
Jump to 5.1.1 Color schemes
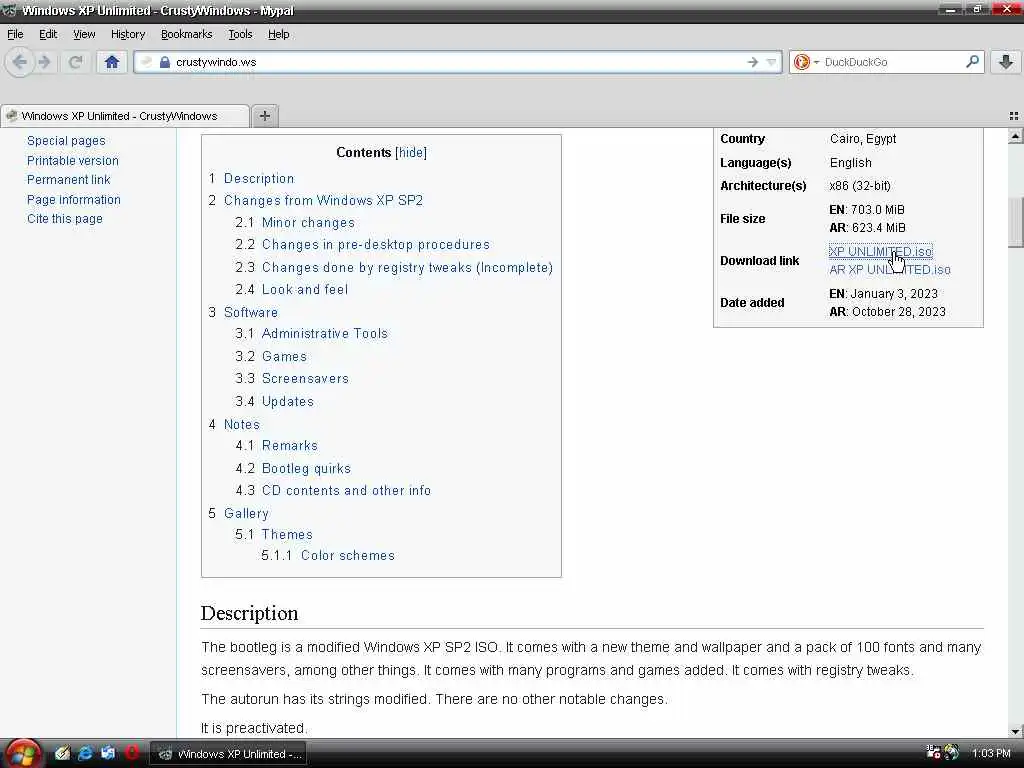pyautogui.click(x=347, y=555)
